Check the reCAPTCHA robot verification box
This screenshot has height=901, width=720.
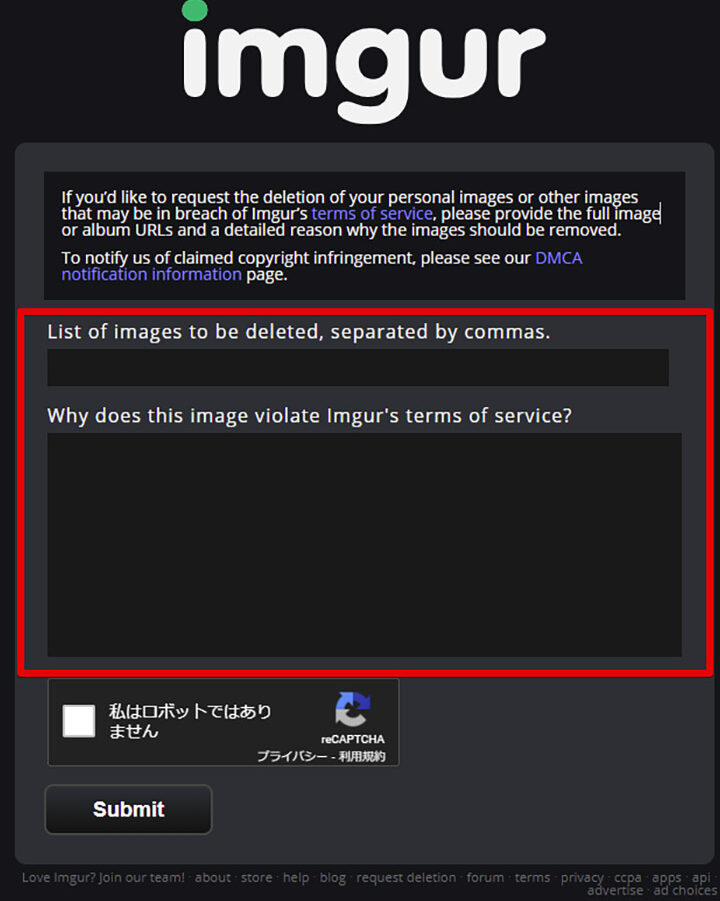79,721
